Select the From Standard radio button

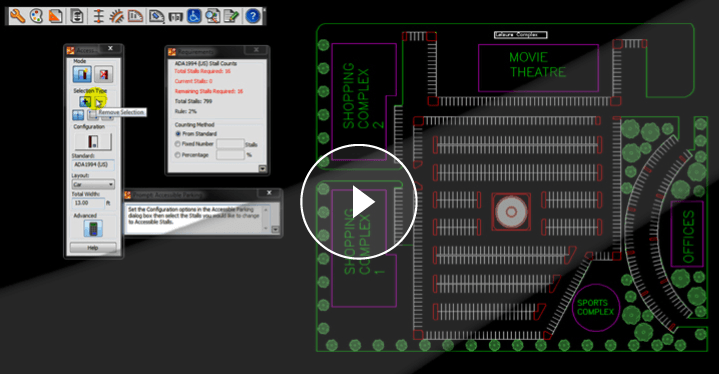(x=178, y=134)
